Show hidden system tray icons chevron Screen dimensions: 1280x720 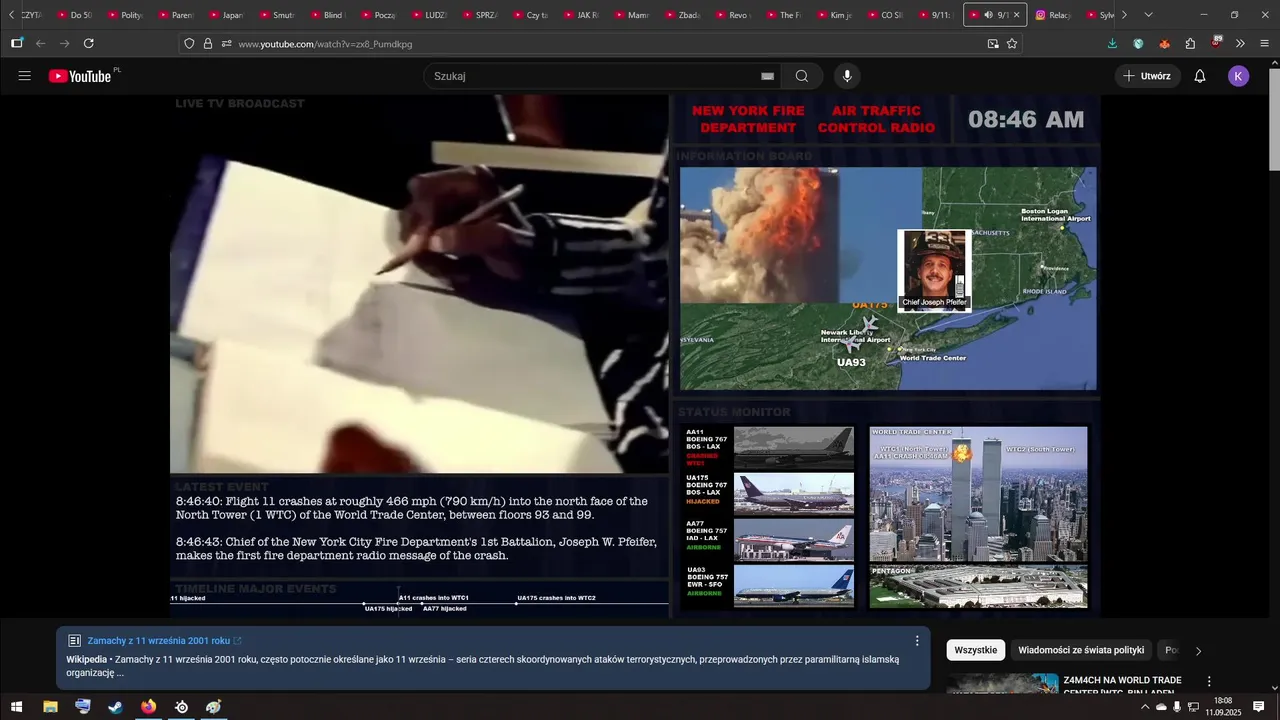(x=1145, y=707)
